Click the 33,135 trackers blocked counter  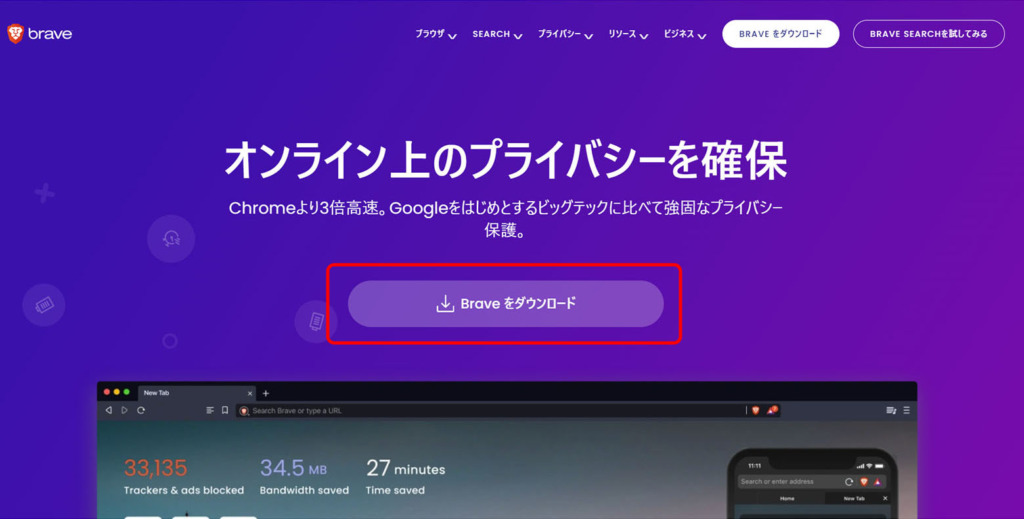pyautogui.click(x=155, y=467)
